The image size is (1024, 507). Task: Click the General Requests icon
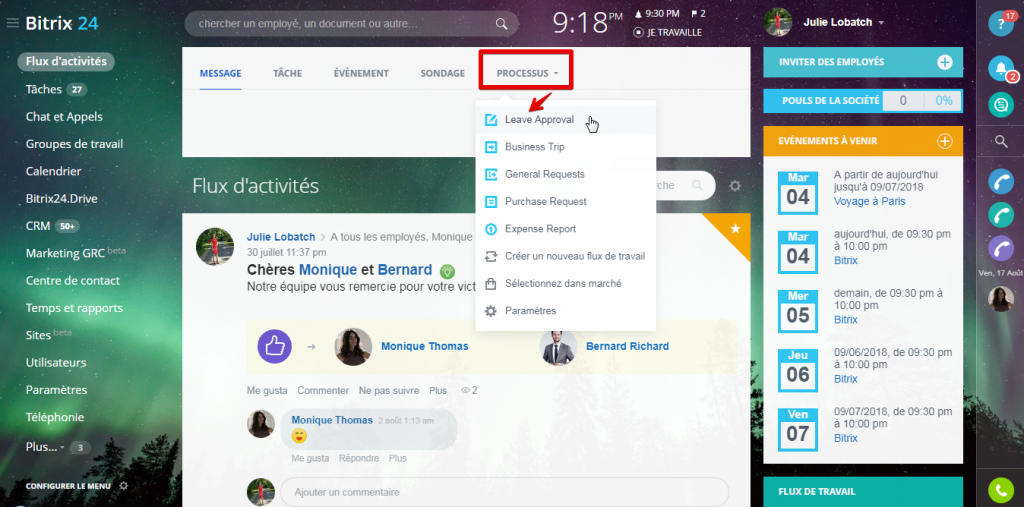click(x=490, y=174)
